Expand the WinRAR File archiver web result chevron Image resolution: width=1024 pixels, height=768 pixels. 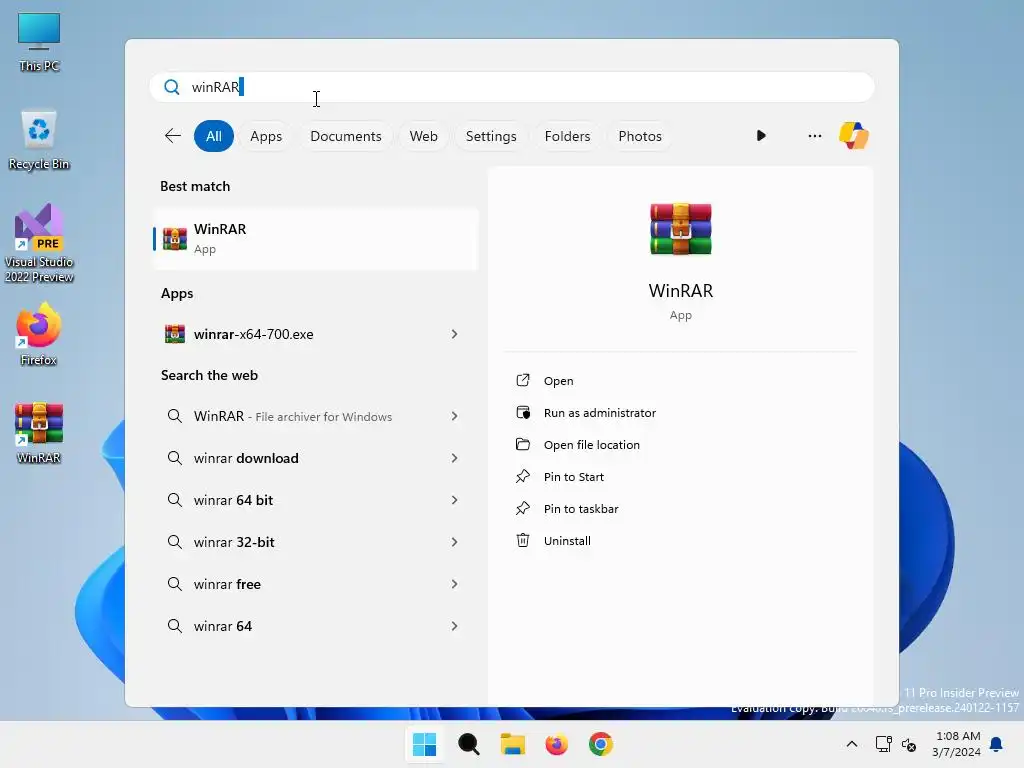coord(454,416)
